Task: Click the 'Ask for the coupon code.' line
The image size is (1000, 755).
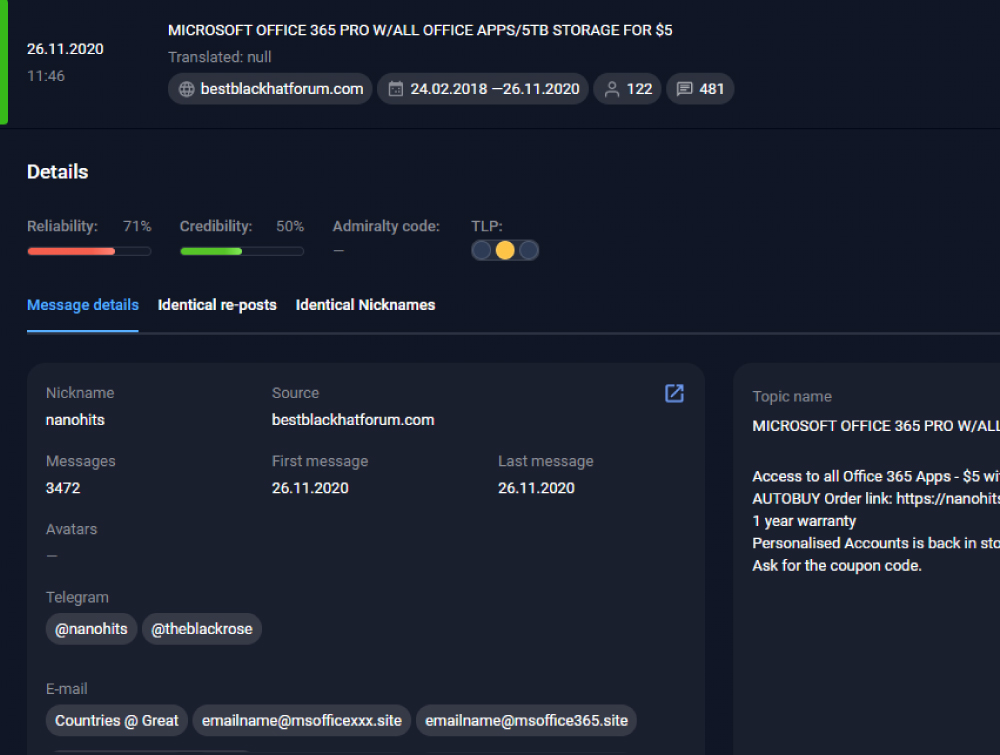Action: click(837, 566)
